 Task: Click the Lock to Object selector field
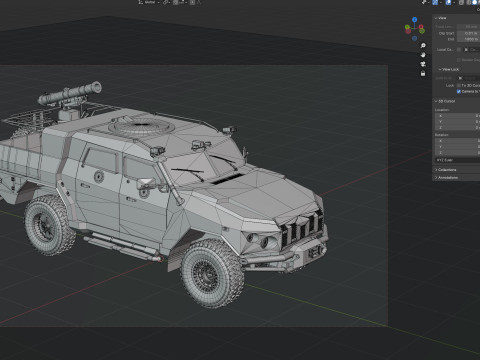tap(468, 78)
